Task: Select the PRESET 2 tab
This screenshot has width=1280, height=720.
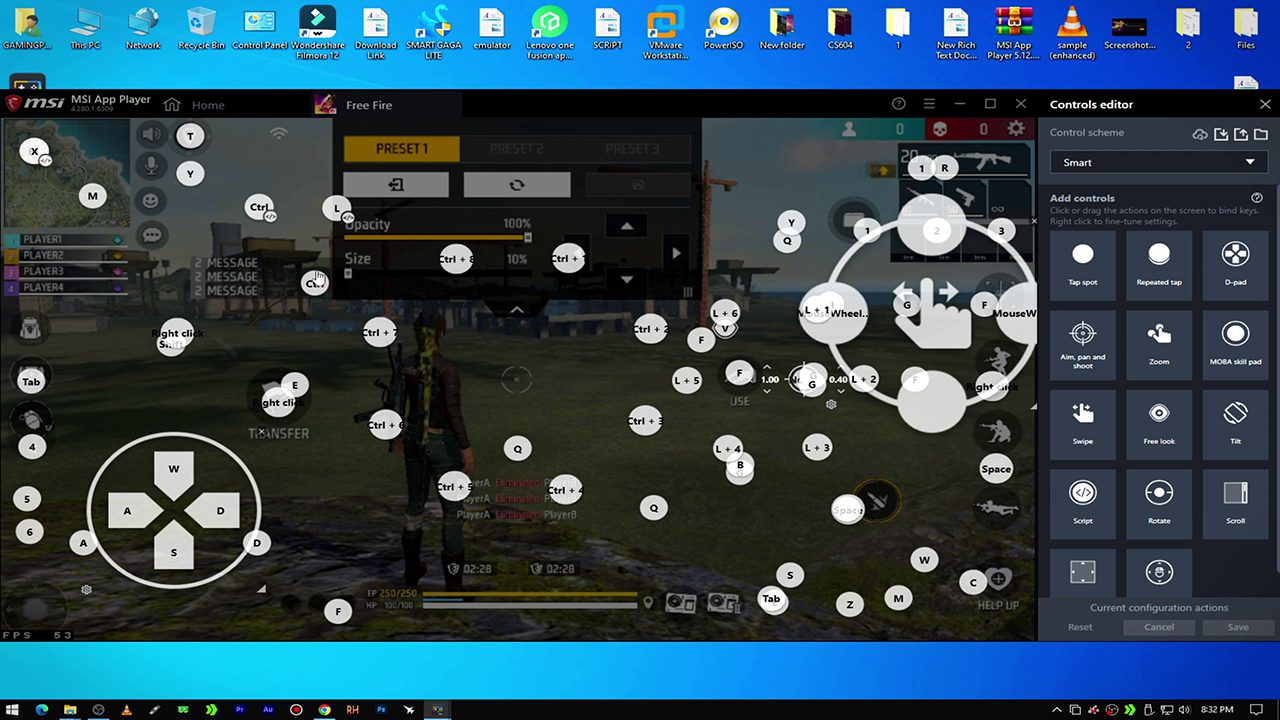Action: (517, 148)
